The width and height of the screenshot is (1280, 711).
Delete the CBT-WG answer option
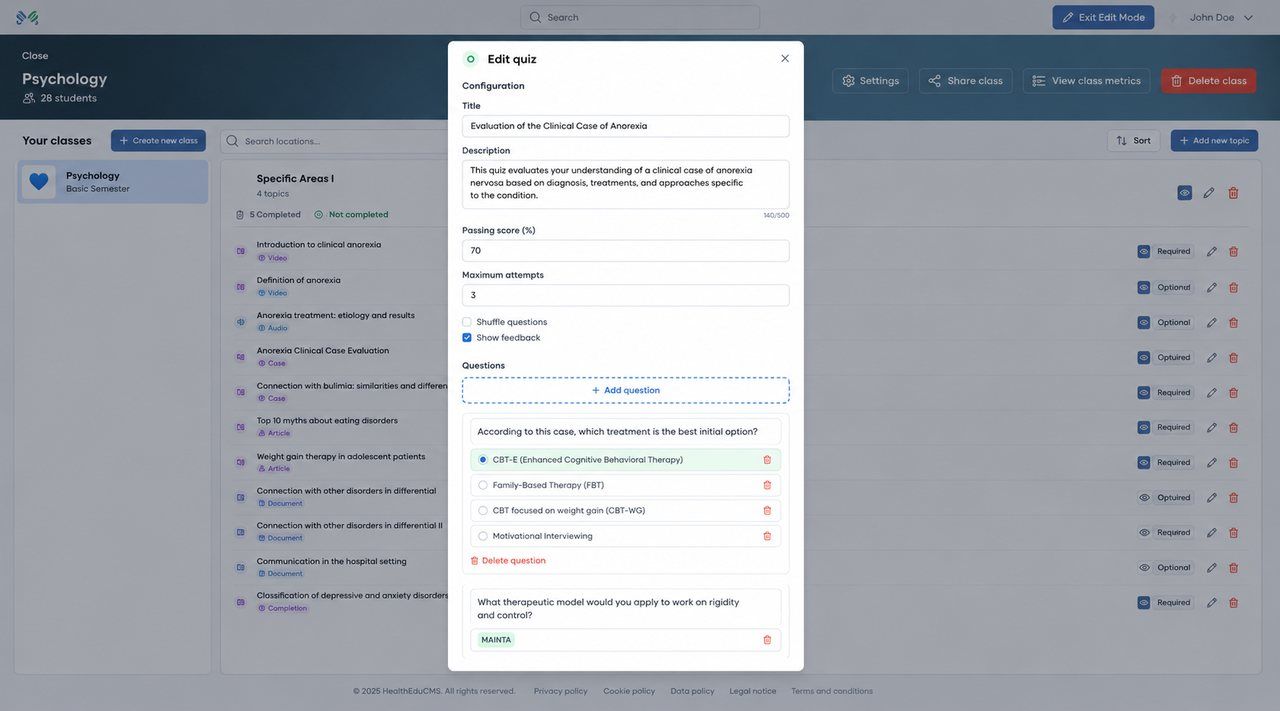click(x=767, y=511)
